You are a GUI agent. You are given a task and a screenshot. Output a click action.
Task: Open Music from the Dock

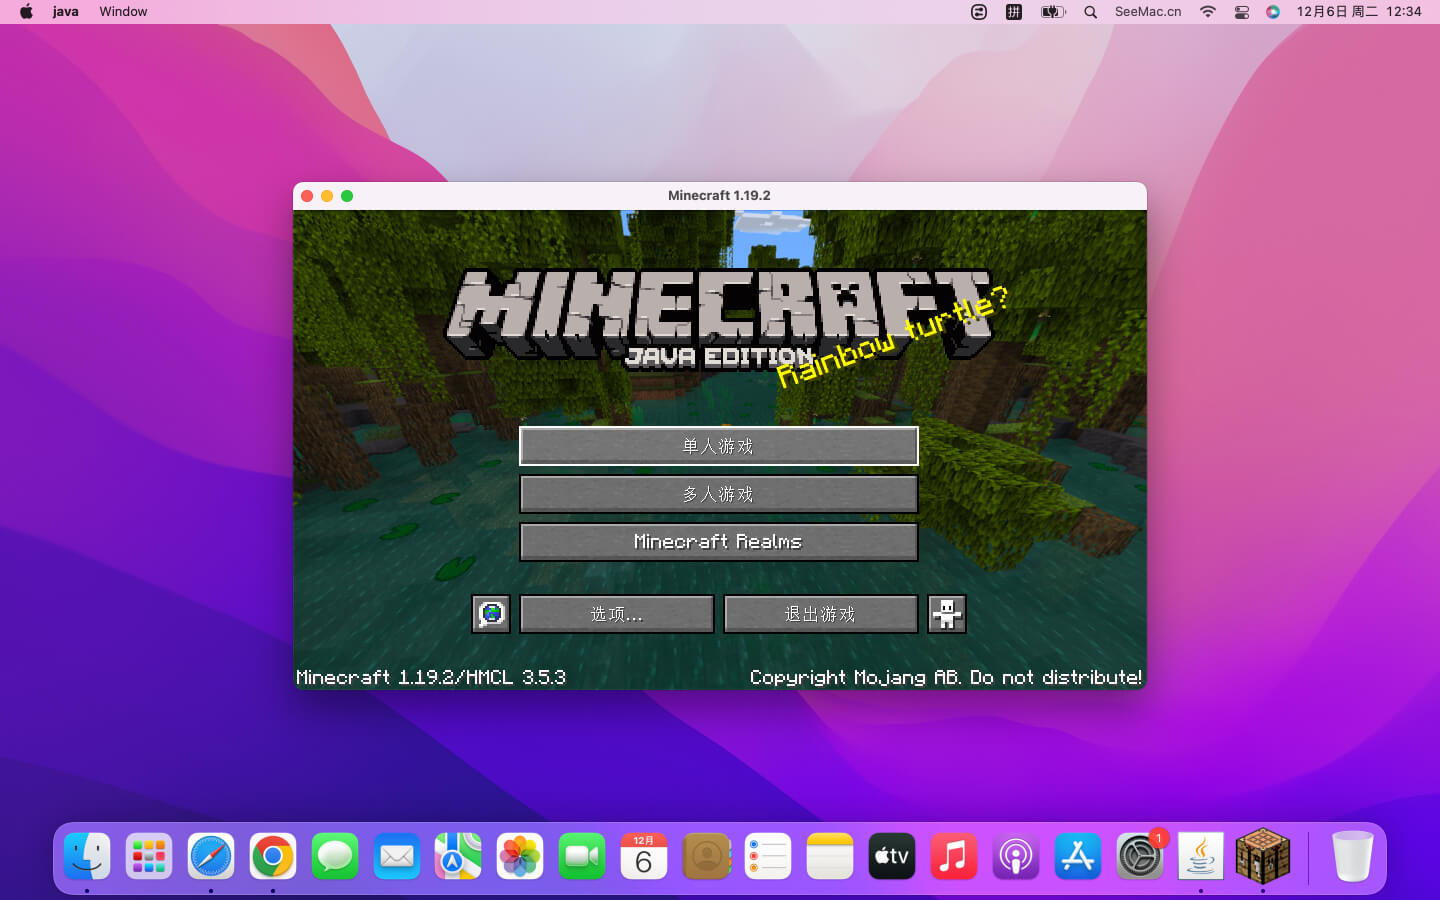click(954, 857)
